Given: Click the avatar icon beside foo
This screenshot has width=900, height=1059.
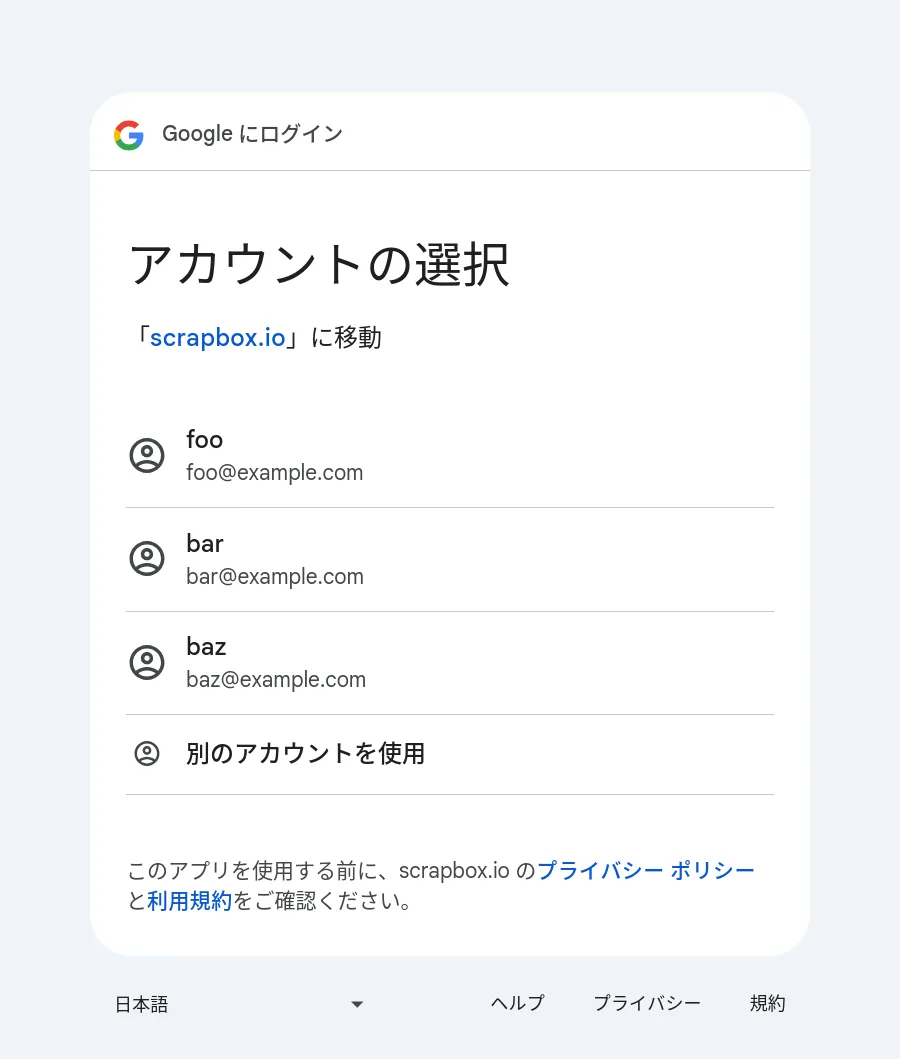Looking at the screenshot, I should click(x=147, y=455).
